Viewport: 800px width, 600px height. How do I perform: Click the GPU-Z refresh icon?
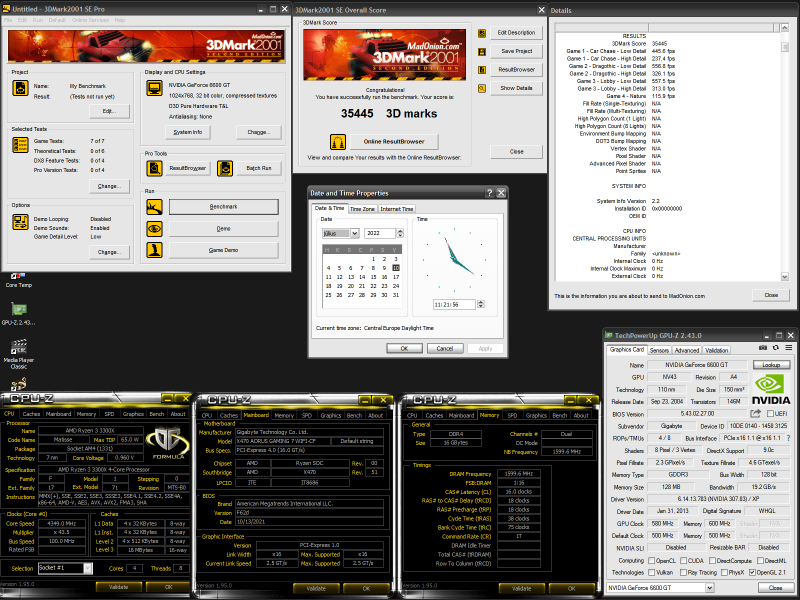coord(776,347)
